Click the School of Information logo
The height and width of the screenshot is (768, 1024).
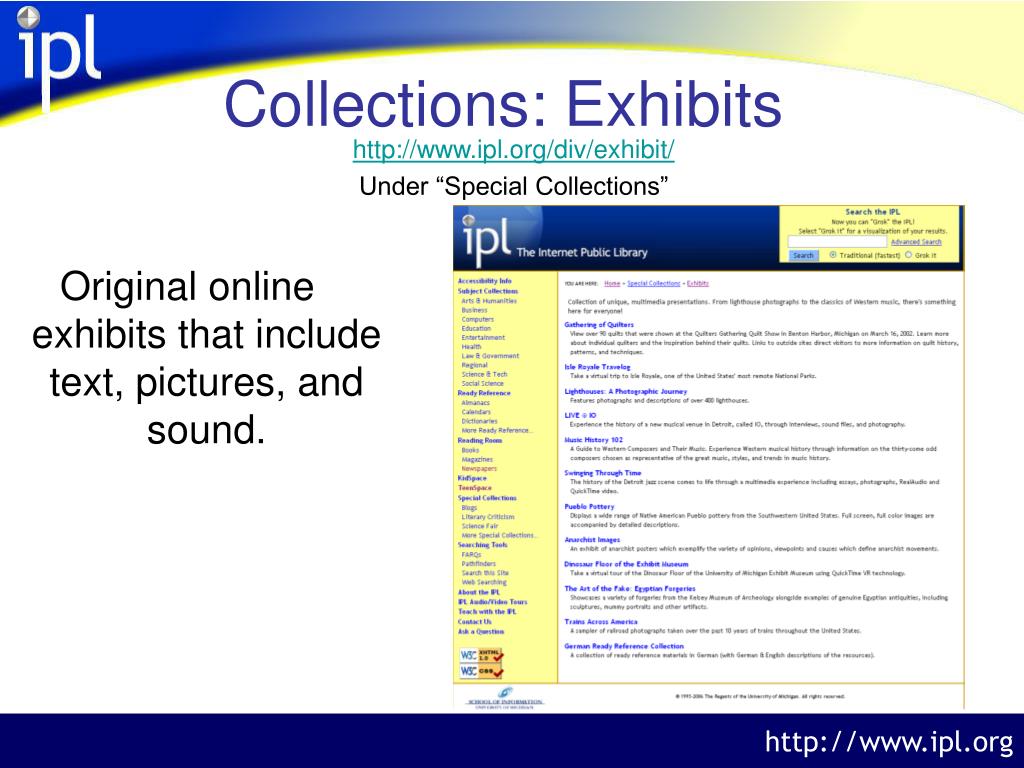click(505, 699)
